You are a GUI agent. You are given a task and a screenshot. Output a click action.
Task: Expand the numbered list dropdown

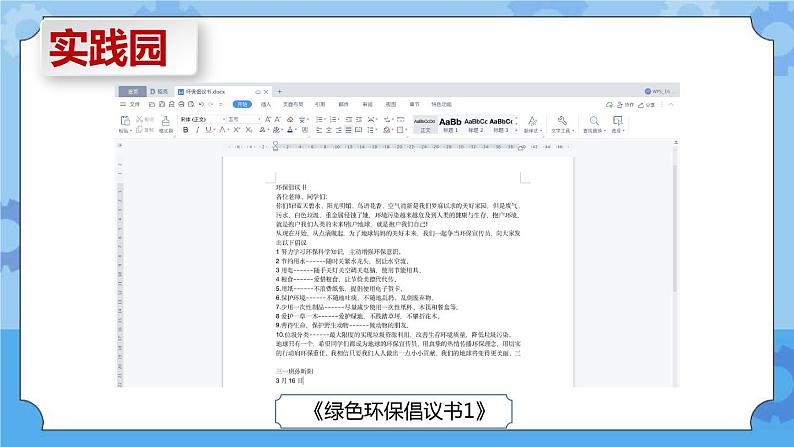(339, 119)
